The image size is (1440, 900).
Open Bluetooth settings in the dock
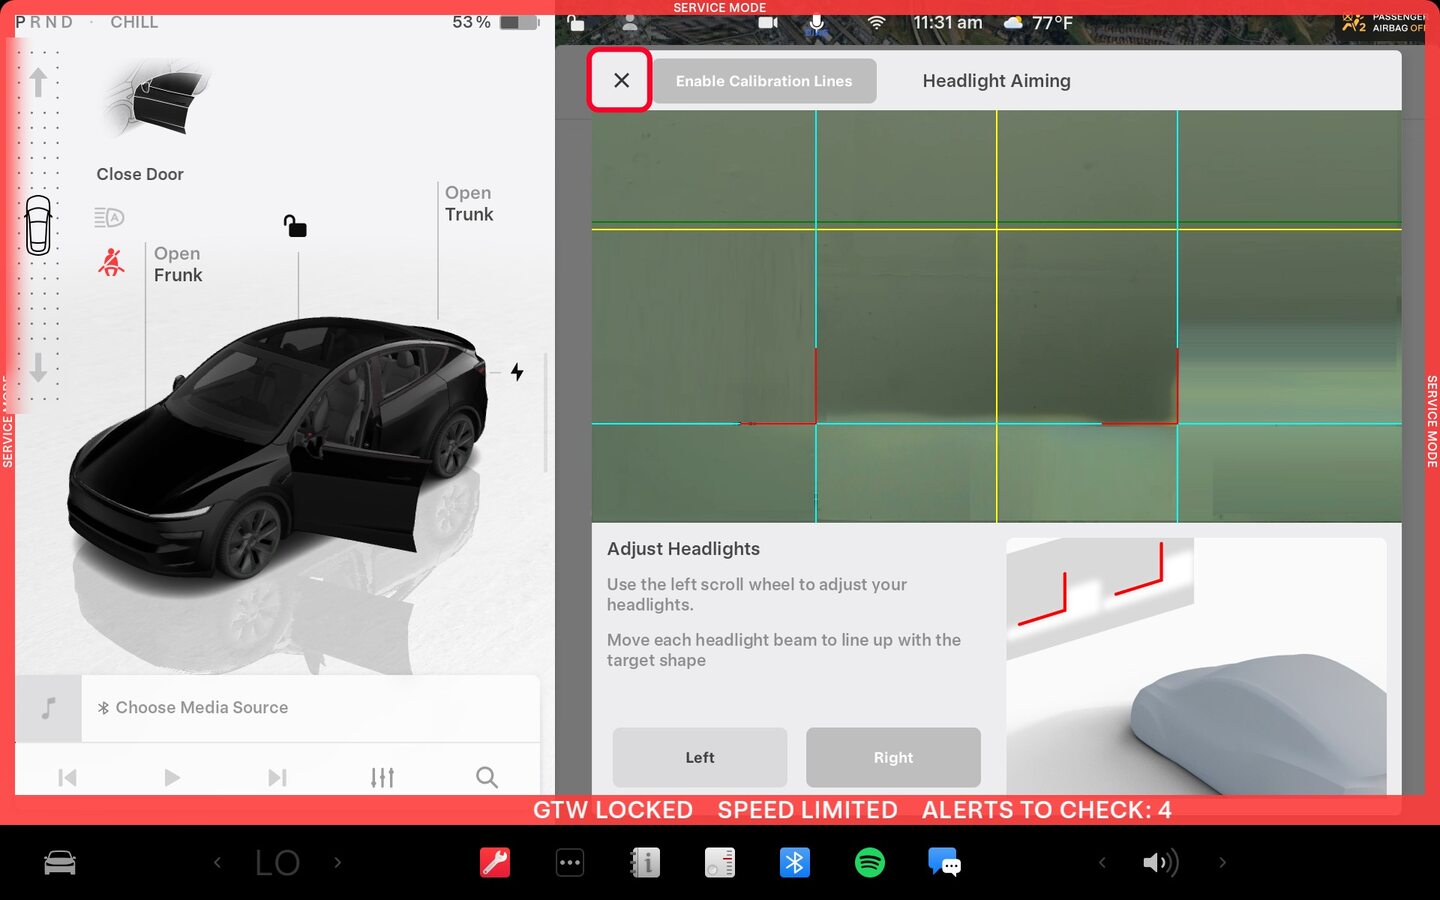(795, 862)
